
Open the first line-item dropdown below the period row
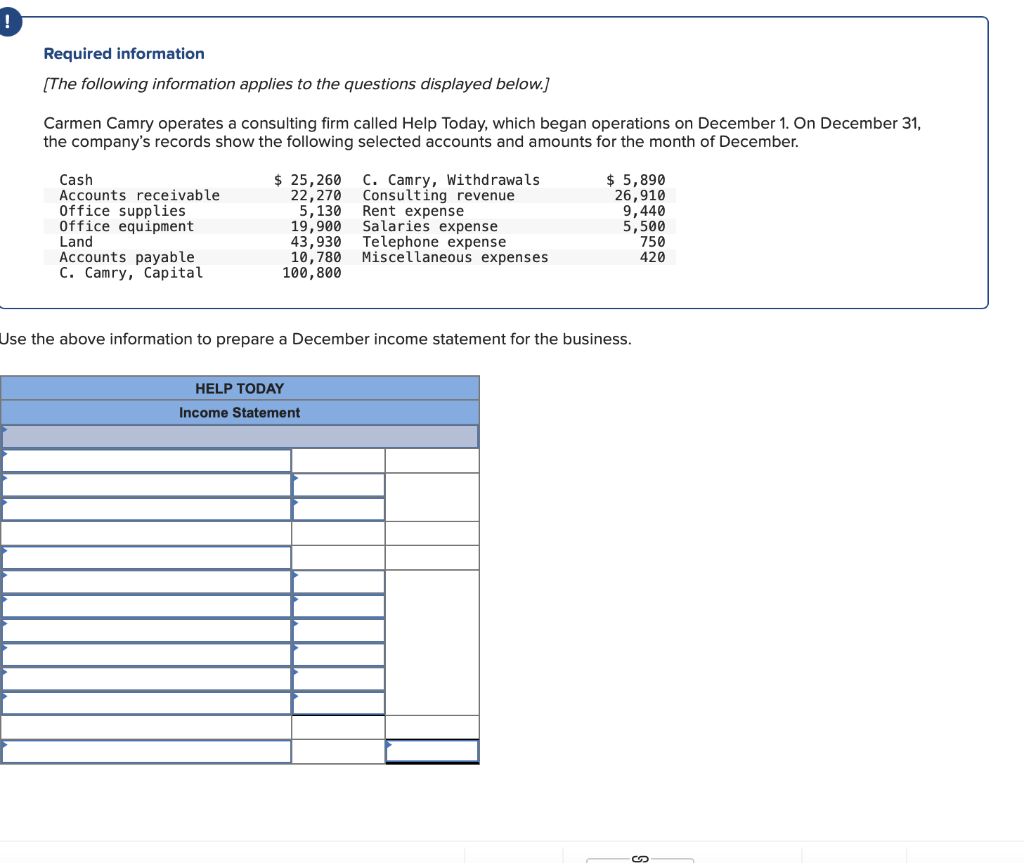coord(146,461)
